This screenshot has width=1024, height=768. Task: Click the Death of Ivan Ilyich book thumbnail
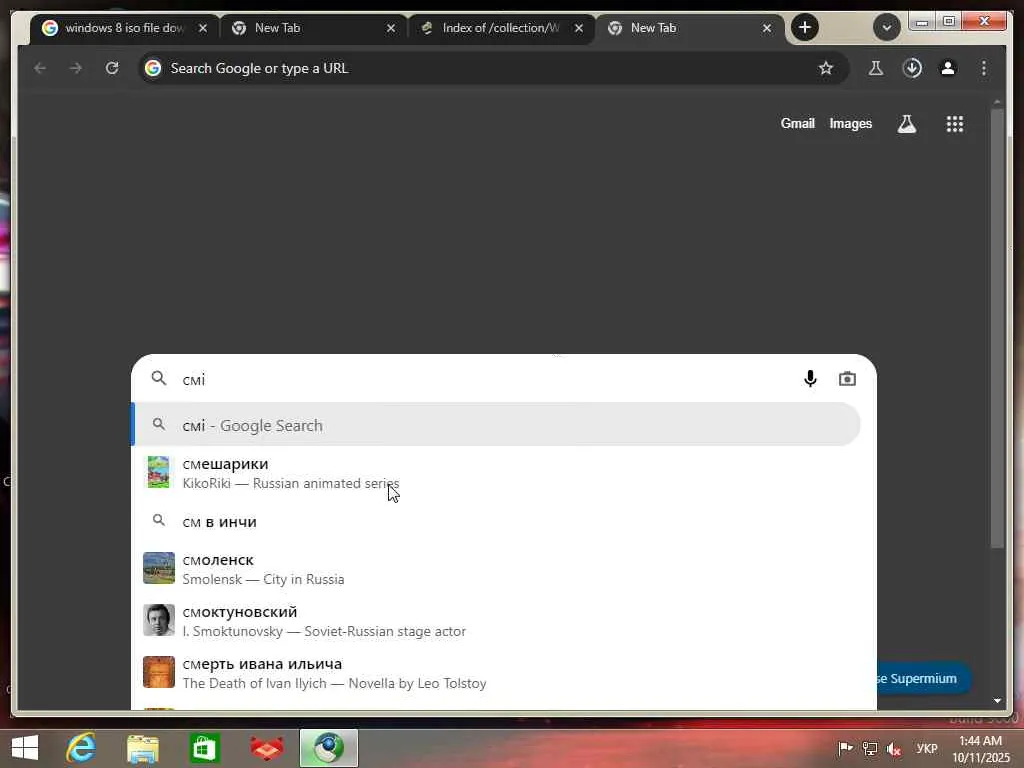[159, 672]
